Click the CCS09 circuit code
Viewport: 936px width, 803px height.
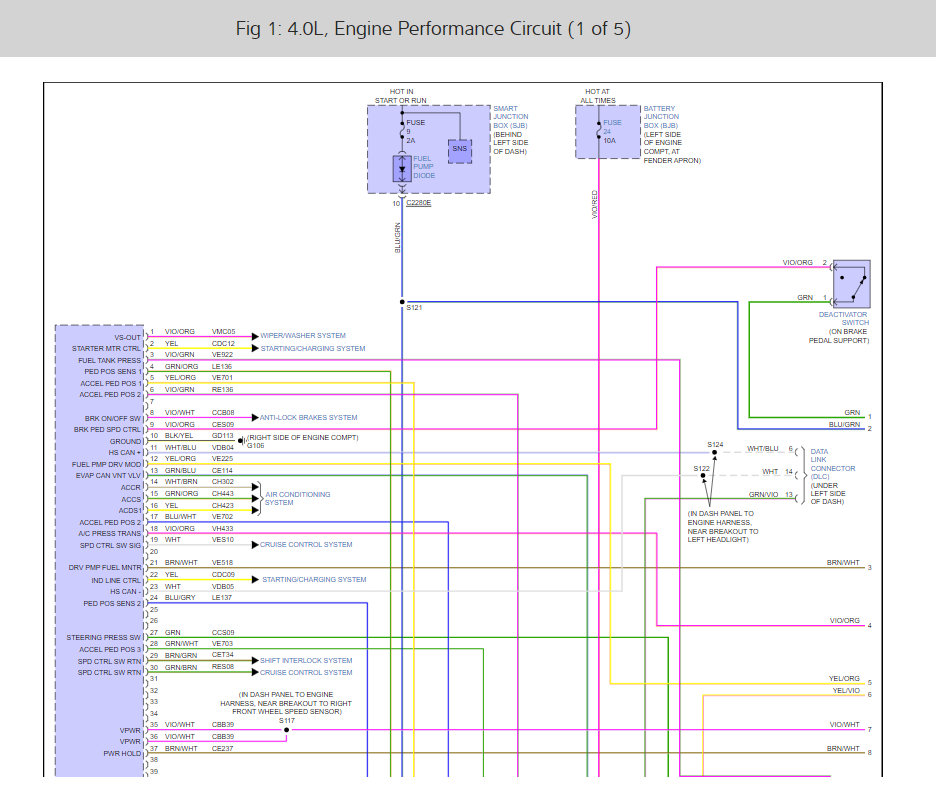(x=223, y=632)
